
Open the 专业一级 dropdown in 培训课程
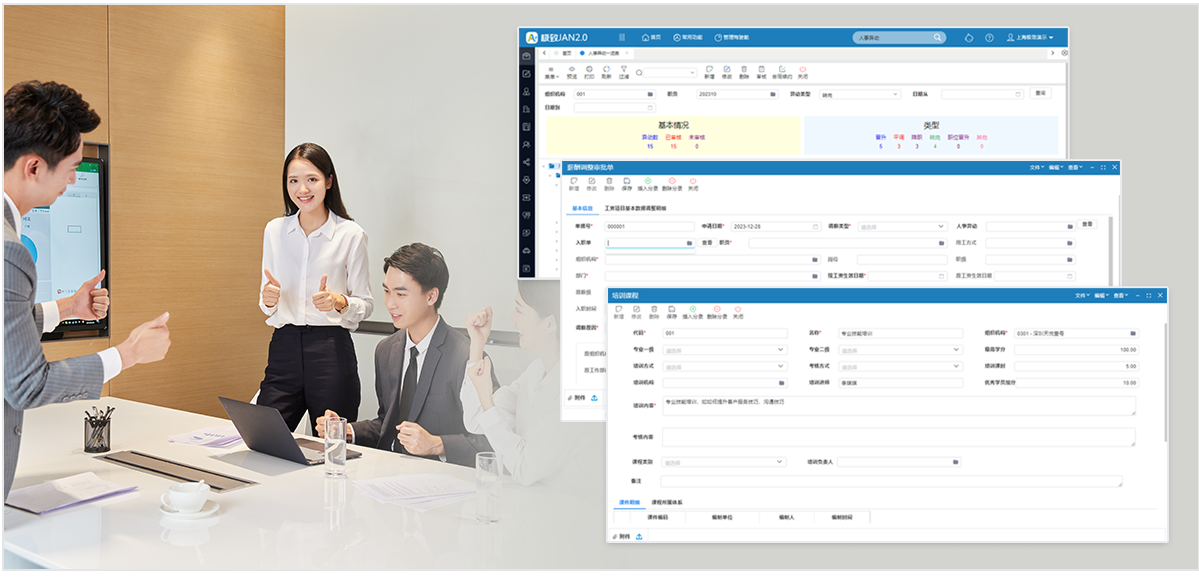724,350
